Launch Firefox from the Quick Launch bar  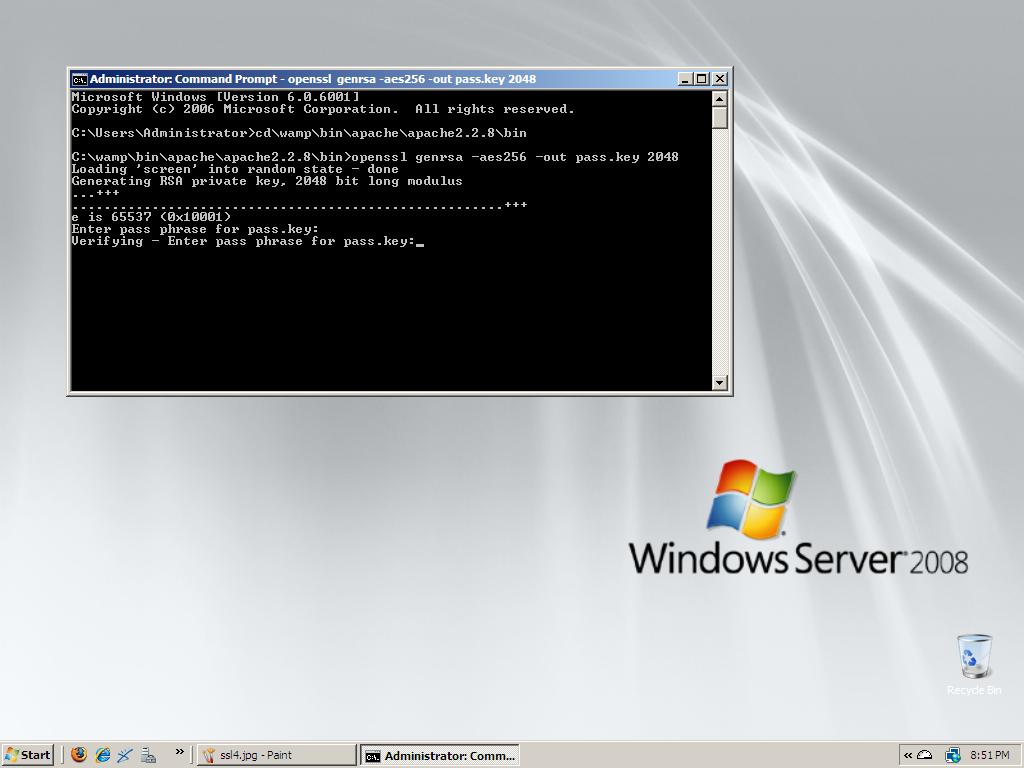(79, 755)
